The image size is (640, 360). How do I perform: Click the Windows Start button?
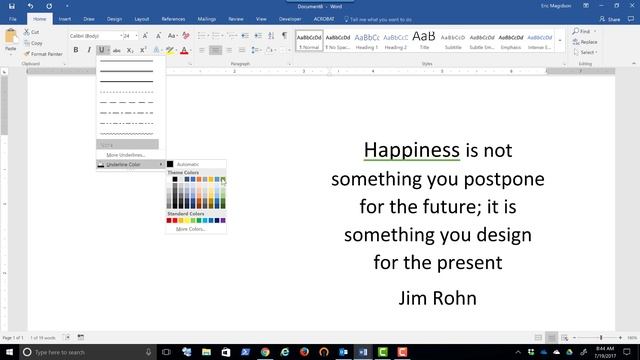(9, 352)
